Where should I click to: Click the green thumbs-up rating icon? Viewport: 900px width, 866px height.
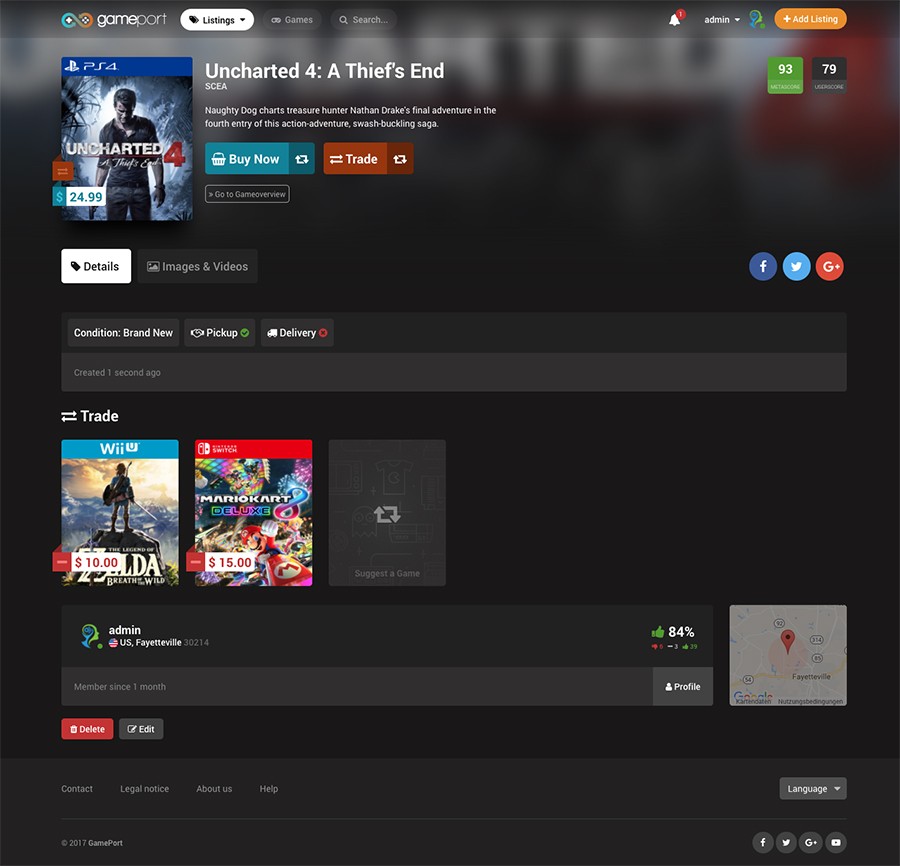point(658,632)
